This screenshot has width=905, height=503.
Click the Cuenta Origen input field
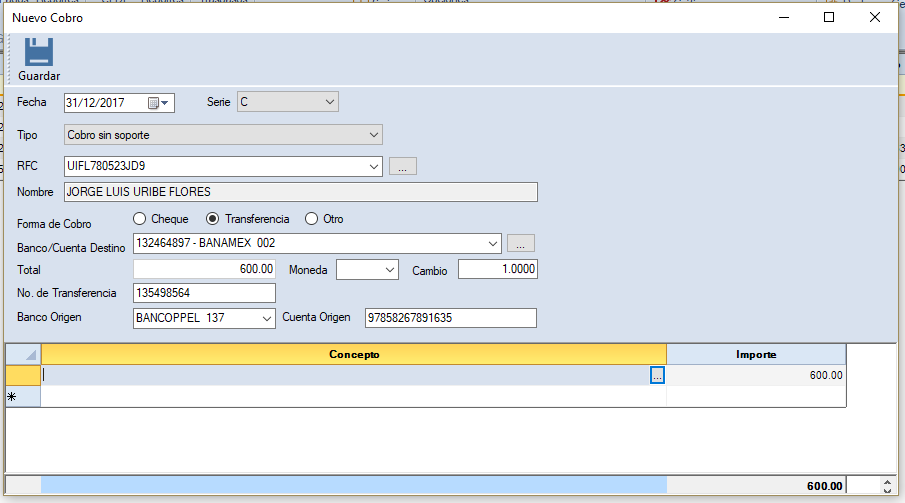pos(450,318)
